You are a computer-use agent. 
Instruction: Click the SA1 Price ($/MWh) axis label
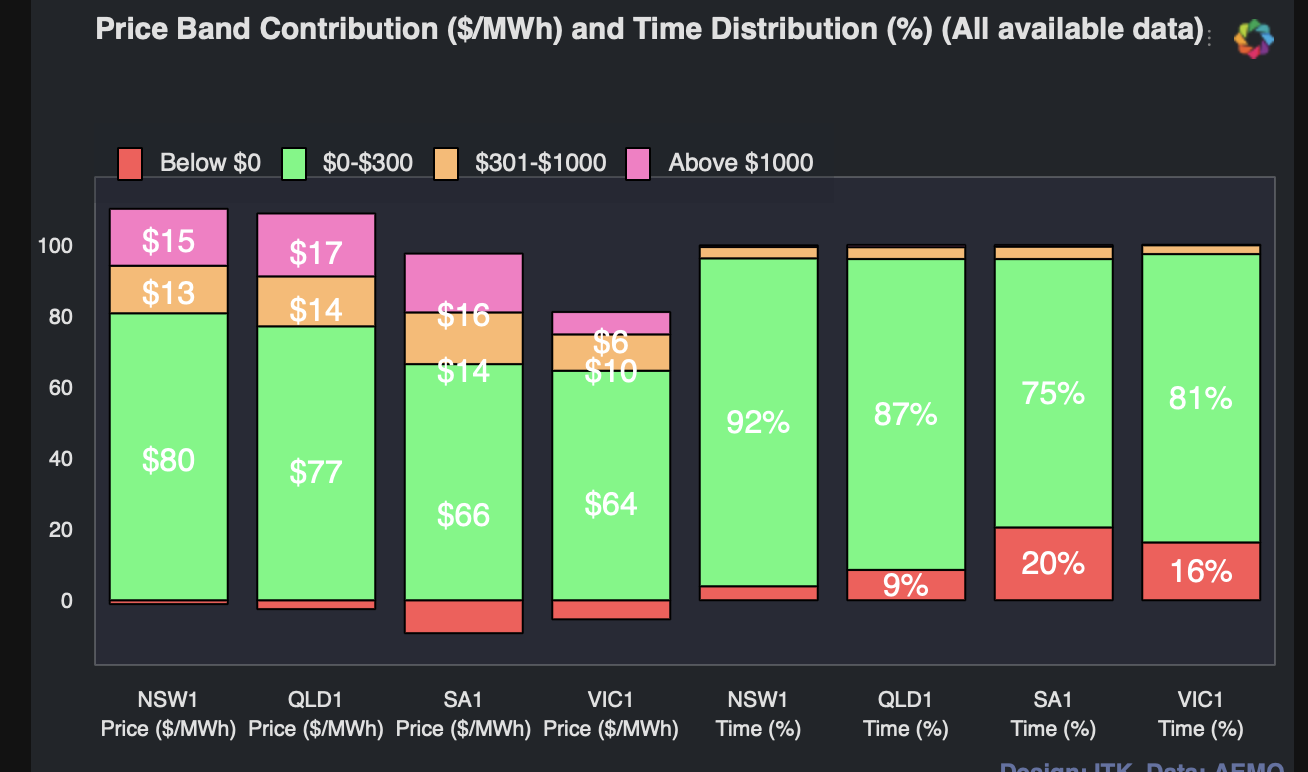click(x=463, y=713)
